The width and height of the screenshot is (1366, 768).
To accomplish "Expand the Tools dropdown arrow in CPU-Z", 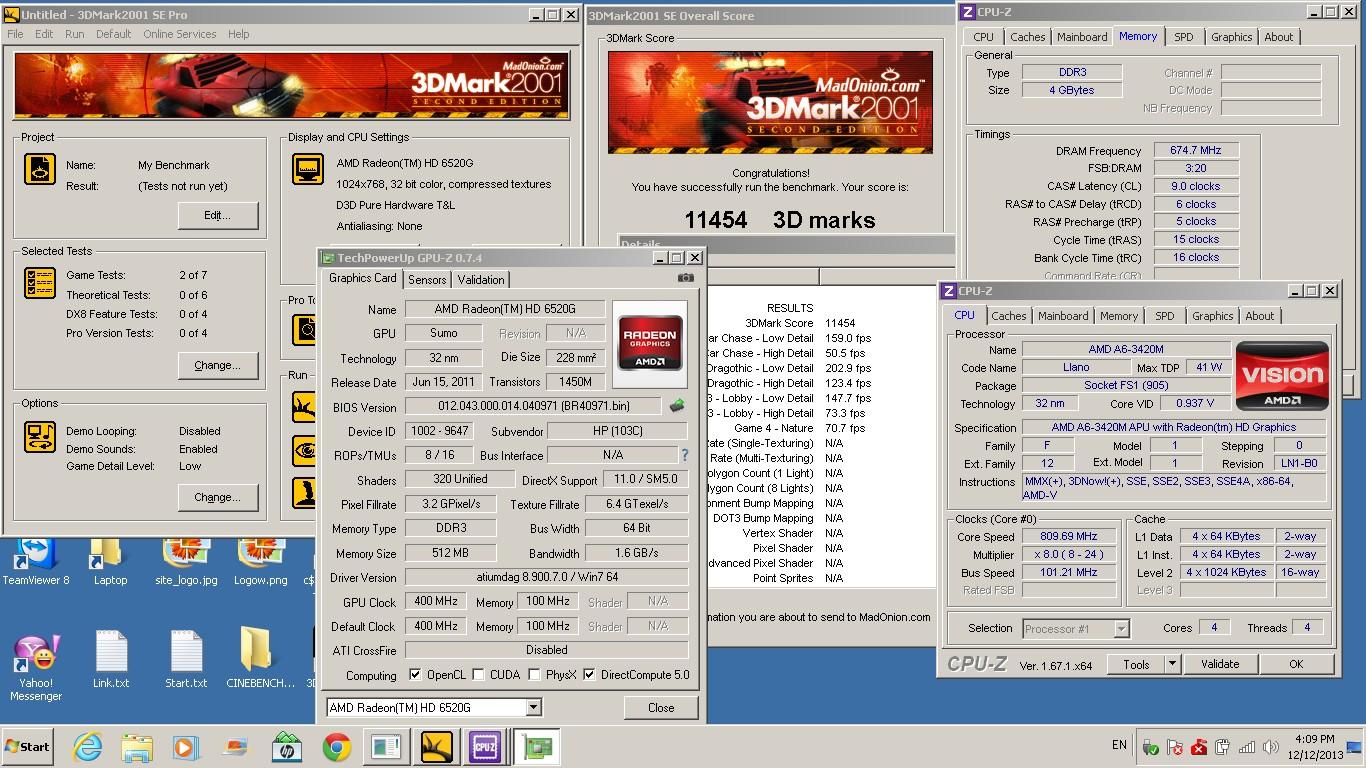I will pyautogui.click(x=1172, y=664).
